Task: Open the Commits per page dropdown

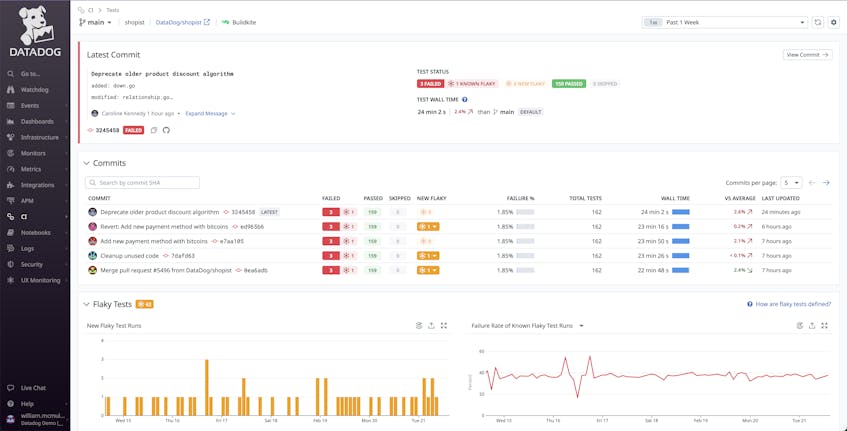Action: (x=792, y=183)
